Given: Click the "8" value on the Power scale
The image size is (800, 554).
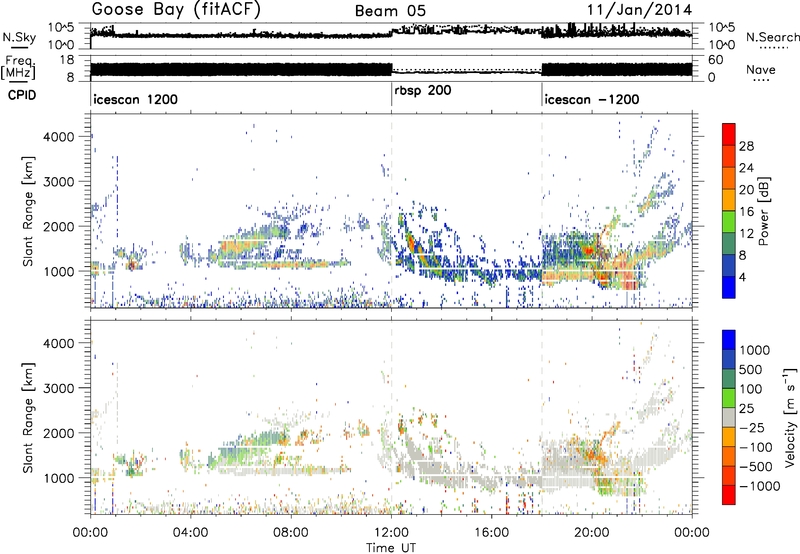Looking at the screenshot, I should click(x=742, y=256).
